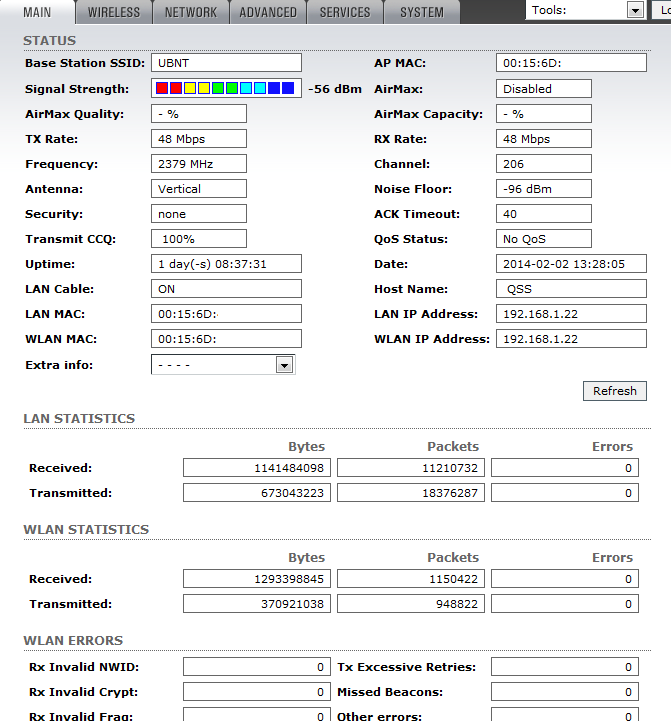Open the SYSTEM tab

pyautogui.click(x=422, y=12)
